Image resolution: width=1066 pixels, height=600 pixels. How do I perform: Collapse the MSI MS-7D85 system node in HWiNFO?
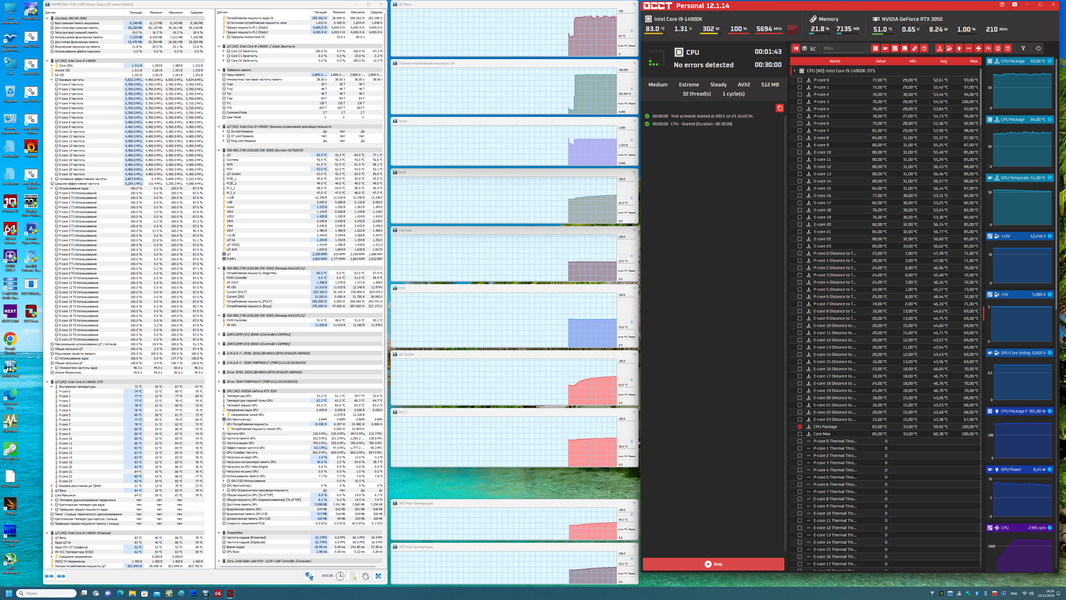click(x=48, y=18)
